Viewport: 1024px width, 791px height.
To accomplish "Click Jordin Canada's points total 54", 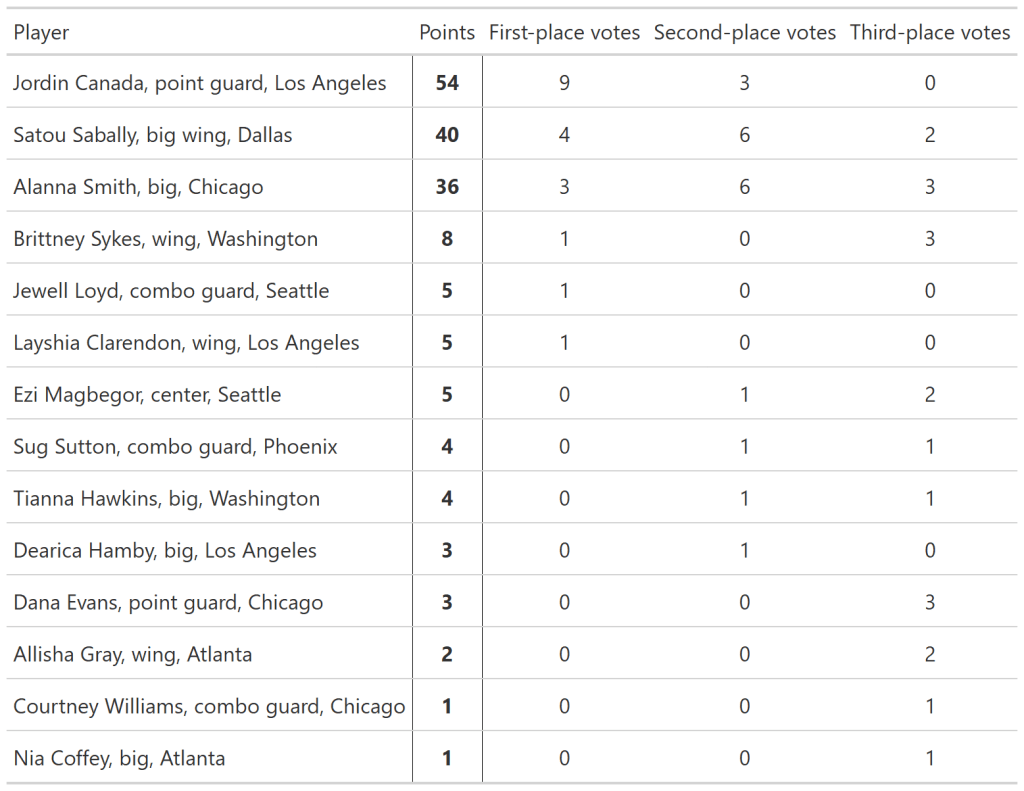I will pyautogui.click(x=447, y=83).
